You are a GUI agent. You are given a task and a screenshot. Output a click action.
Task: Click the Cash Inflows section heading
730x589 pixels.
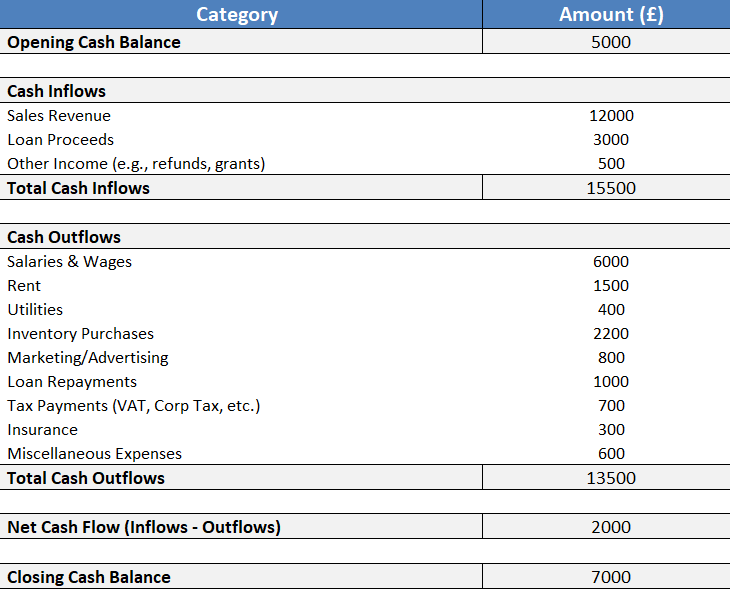56,91
